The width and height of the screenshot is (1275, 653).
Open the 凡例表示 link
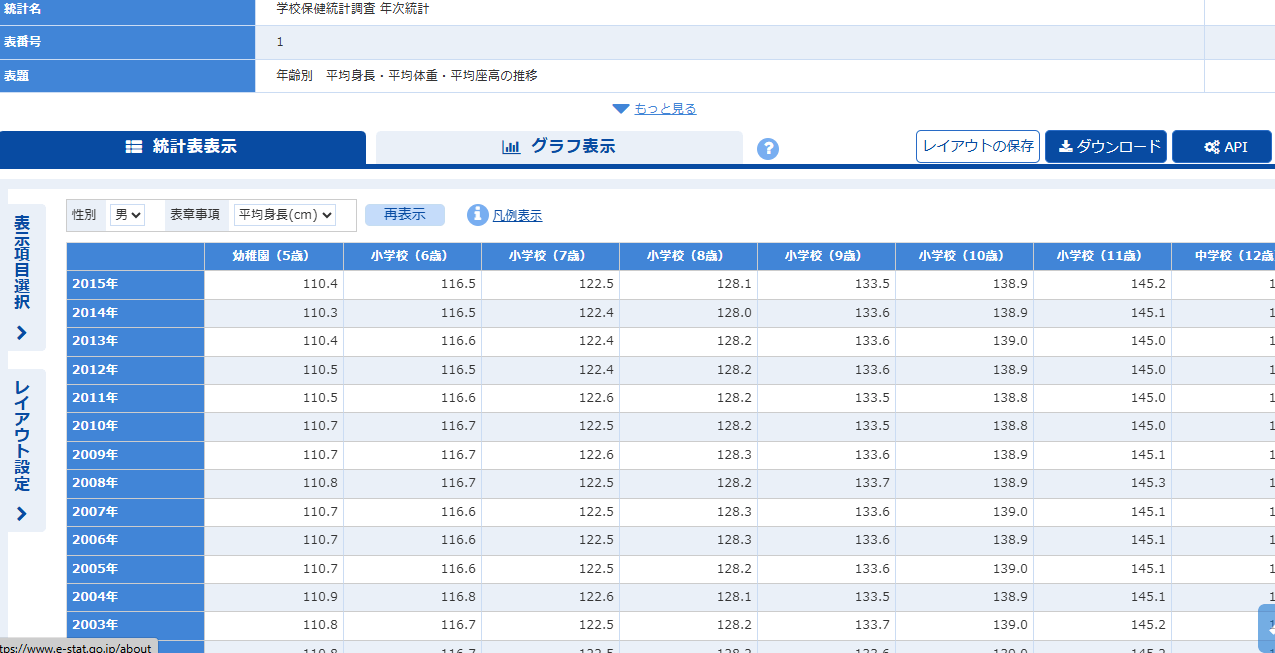(x=517, y=215)
